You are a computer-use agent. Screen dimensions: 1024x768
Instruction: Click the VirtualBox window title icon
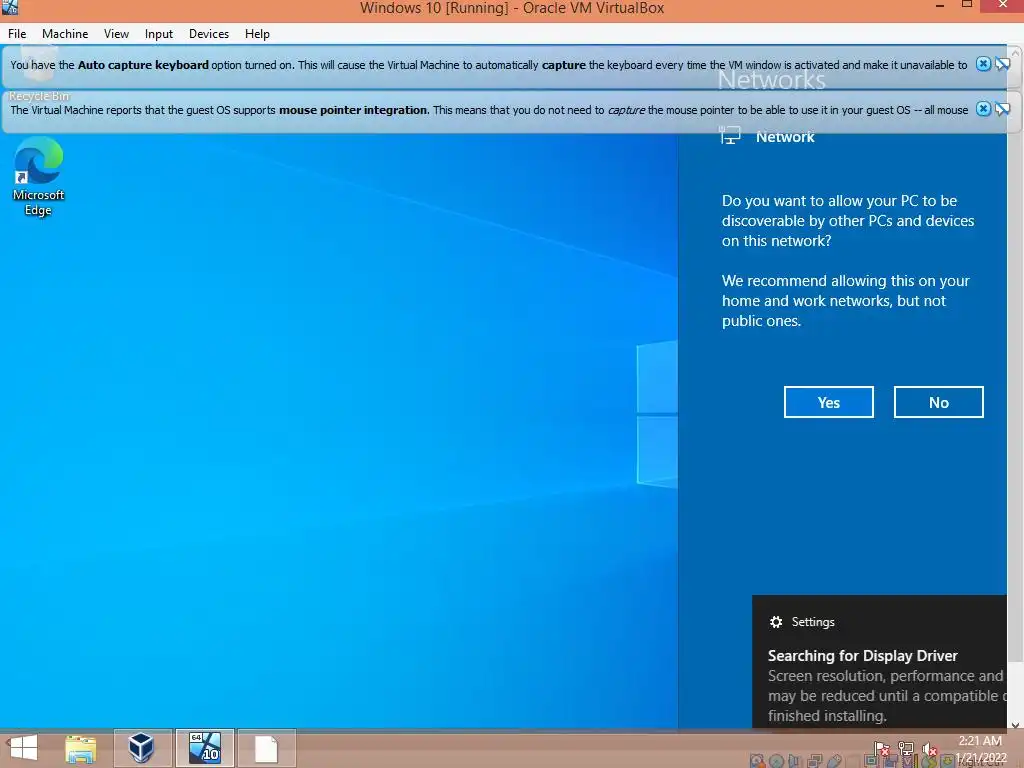(10, 7)
